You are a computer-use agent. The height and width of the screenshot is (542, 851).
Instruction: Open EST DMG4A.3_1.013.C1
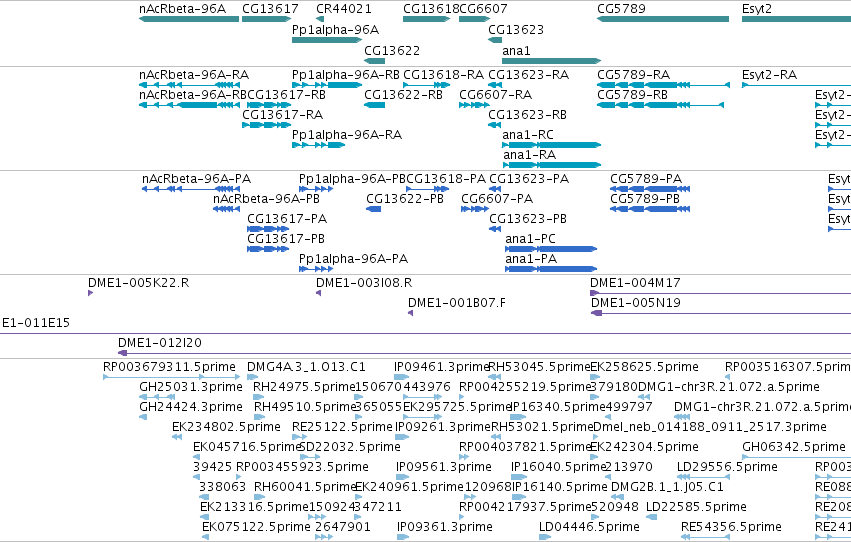click(252, 377)
